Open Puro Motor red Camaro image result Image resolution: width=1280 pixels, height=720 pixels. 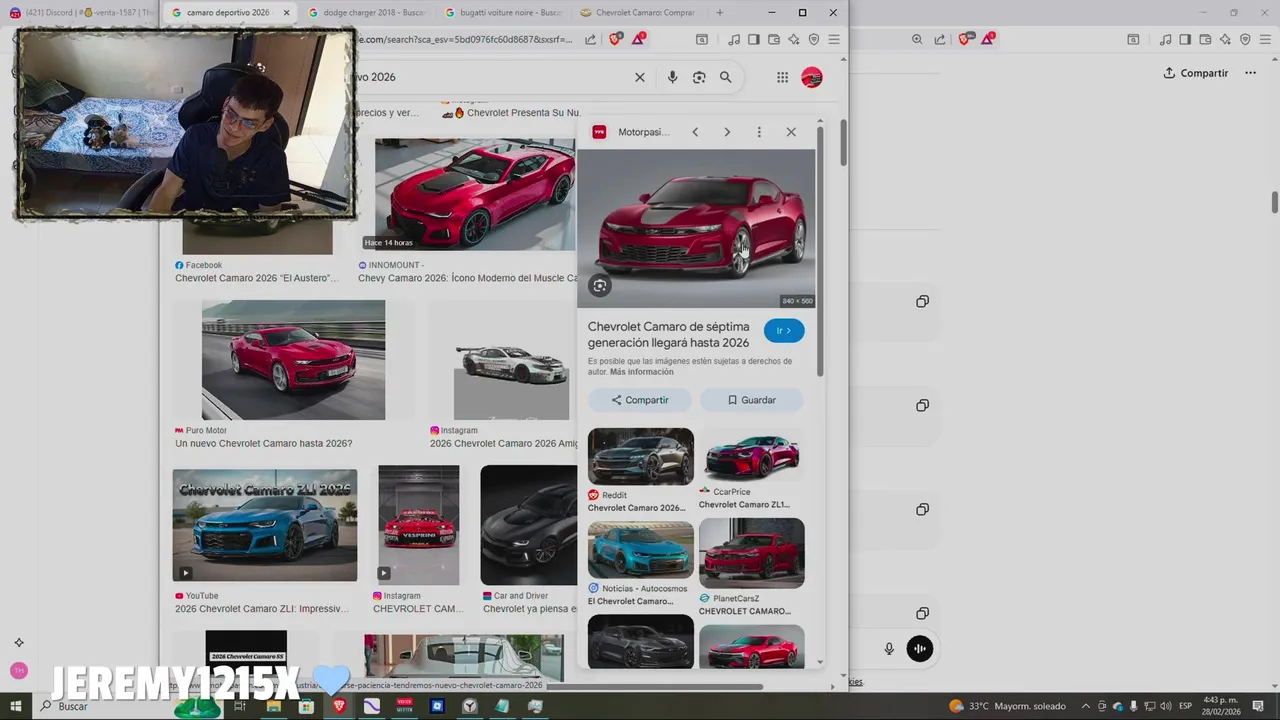[293, 360]
